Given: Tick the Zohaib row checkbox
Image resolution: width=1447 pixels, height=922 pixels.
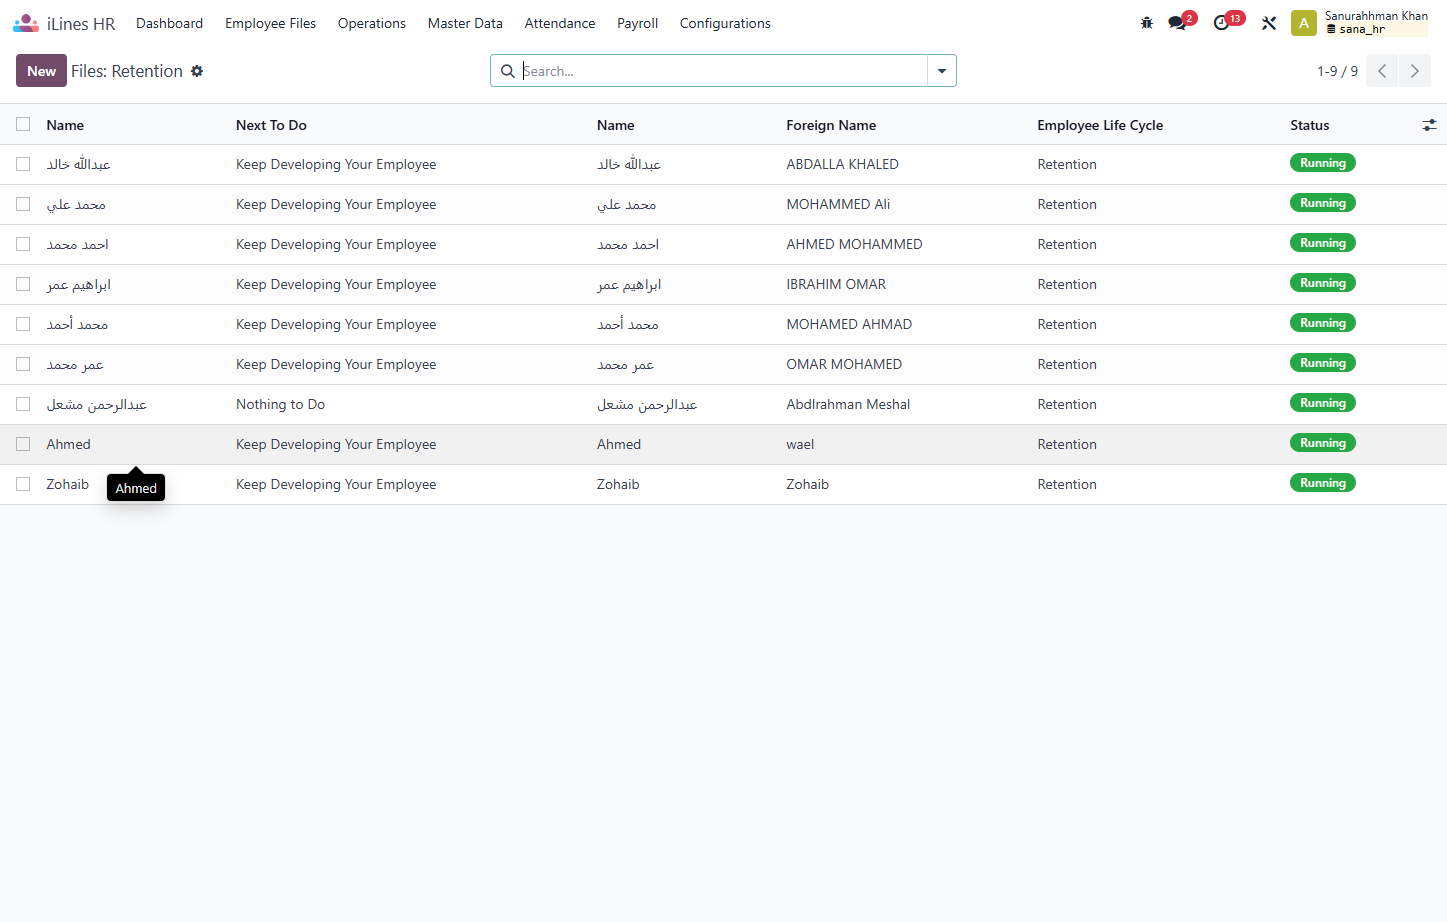Looking at the screenshot, I should pos(23,484).
